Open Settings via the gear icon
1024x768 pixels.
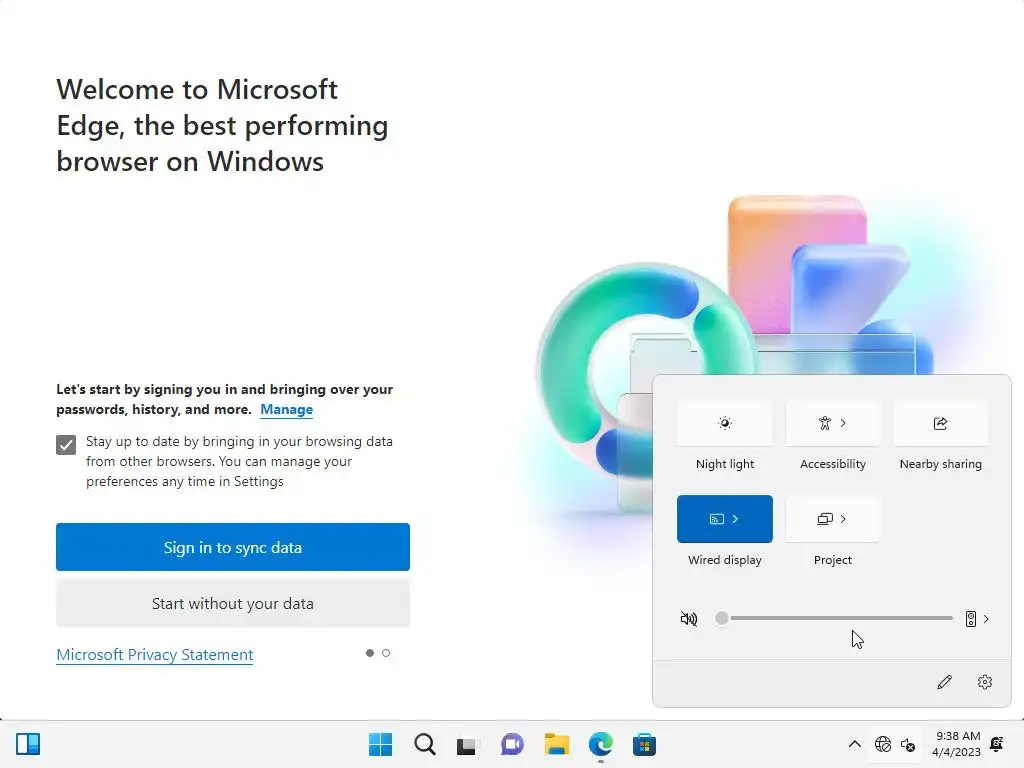(985, 682)
